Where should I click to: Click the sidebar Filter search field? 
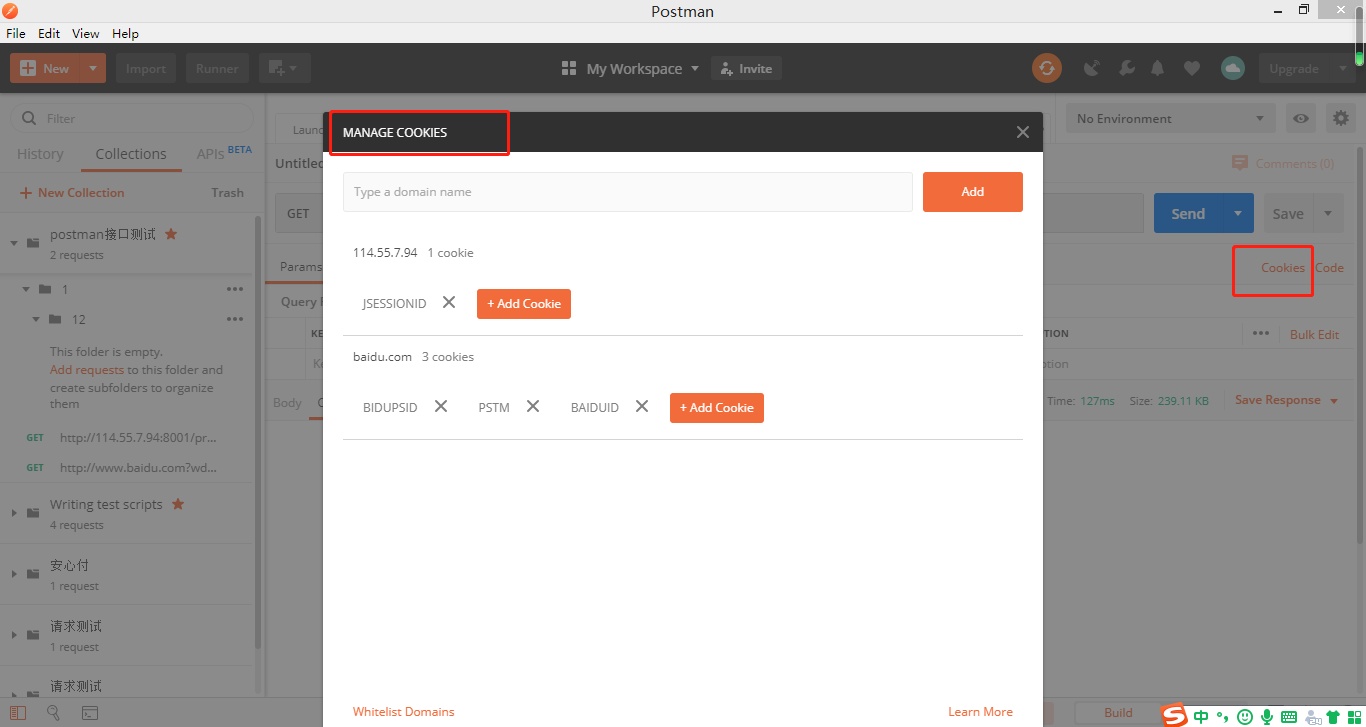(132, 118)
